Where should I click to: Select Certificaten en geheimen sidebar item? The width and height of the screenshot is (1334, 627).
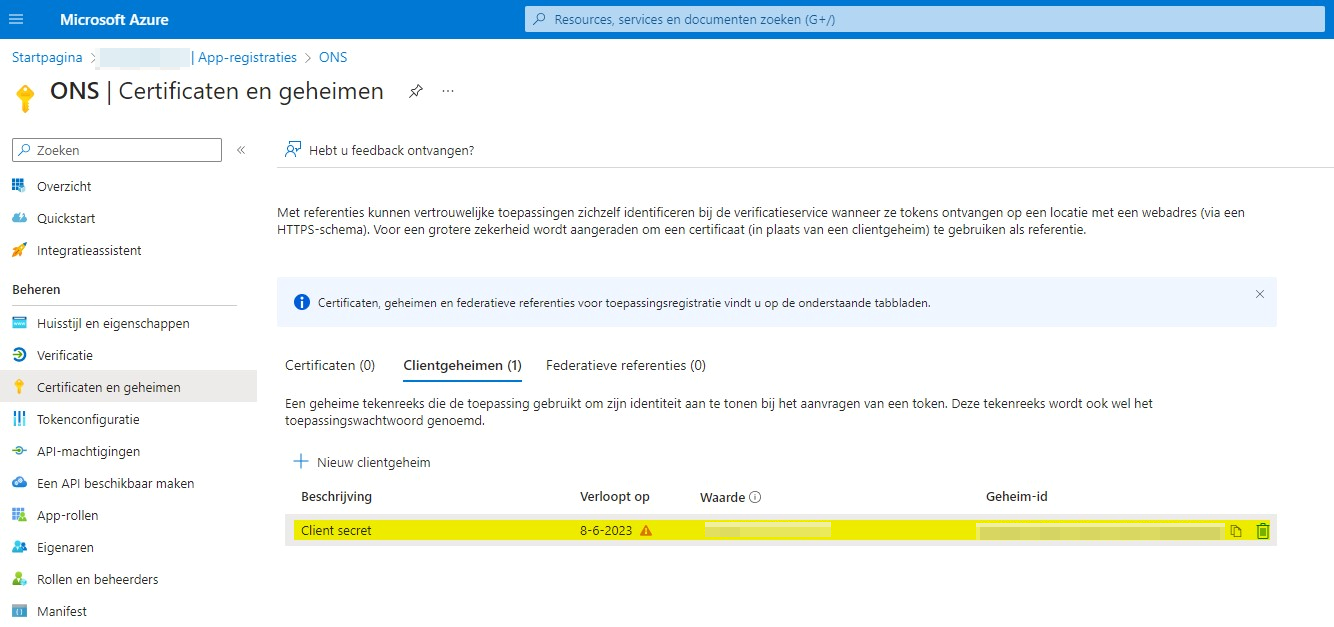click(128, 387)
